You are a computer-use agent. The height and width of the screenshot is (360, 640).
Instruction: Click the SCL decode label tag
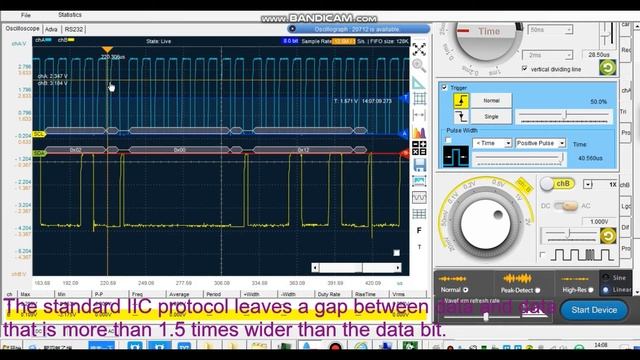point(39,134)
